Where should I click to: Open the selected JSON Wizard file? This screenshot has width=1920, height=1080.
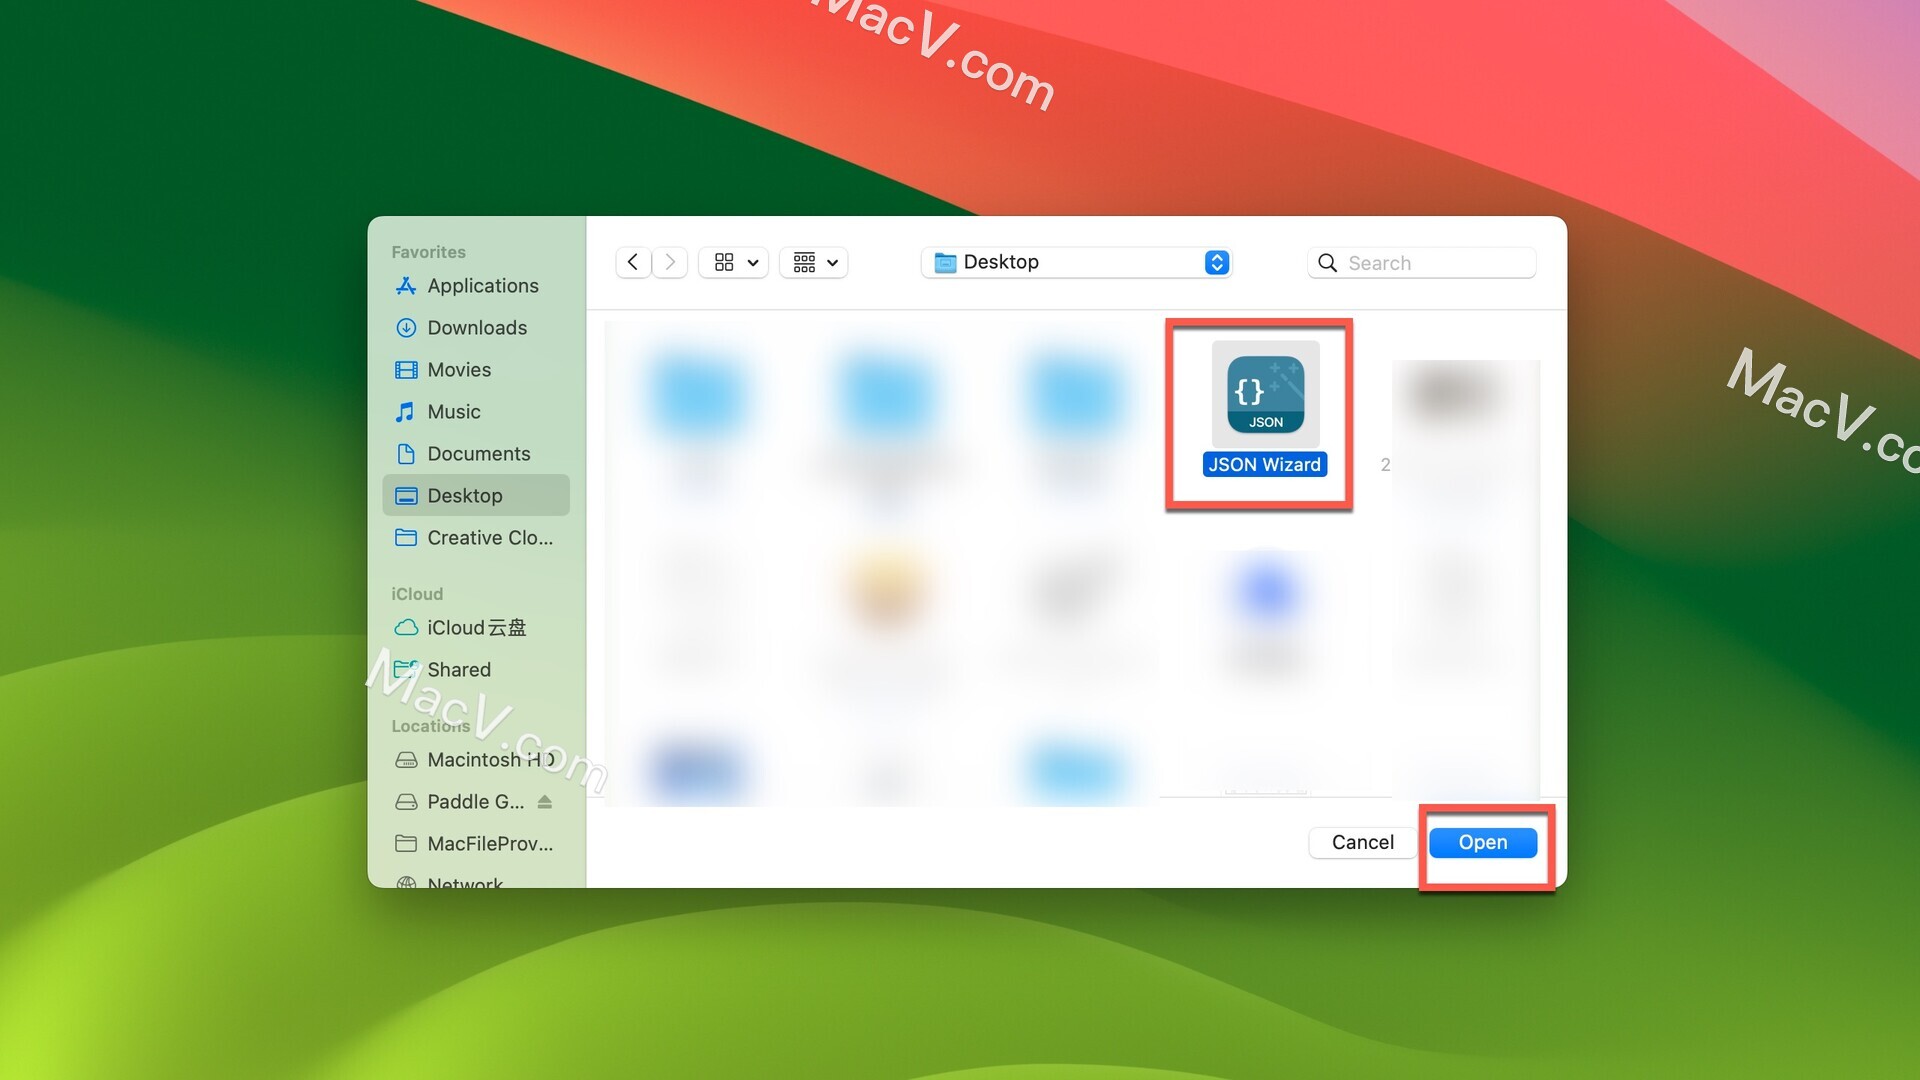coord(1482,841)
